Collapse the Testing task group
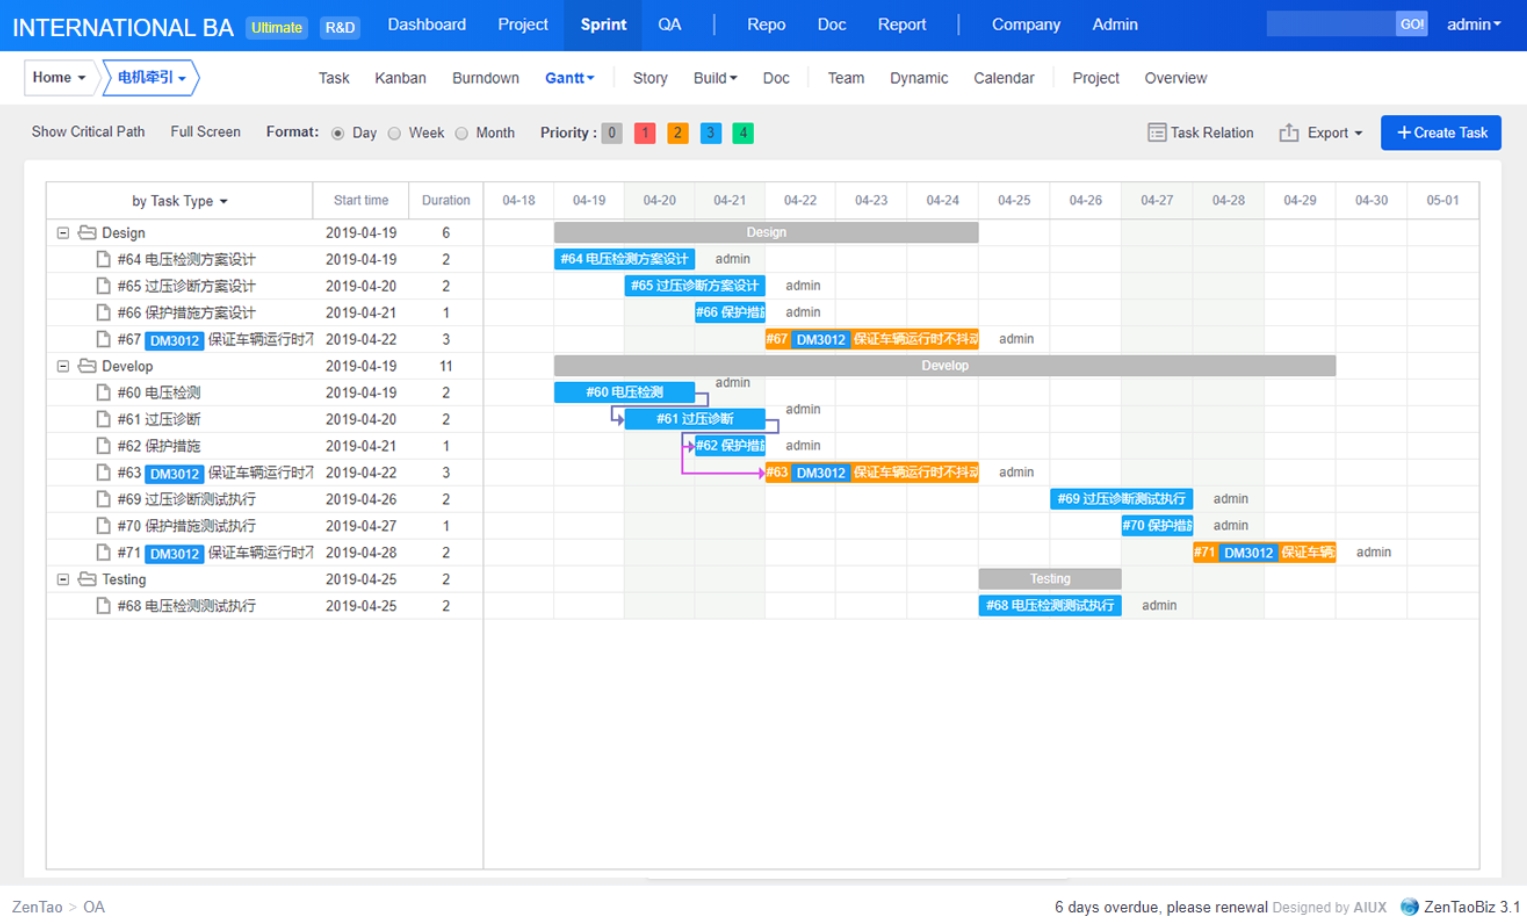Screen dimensions: 1527x924 [63, 578]
